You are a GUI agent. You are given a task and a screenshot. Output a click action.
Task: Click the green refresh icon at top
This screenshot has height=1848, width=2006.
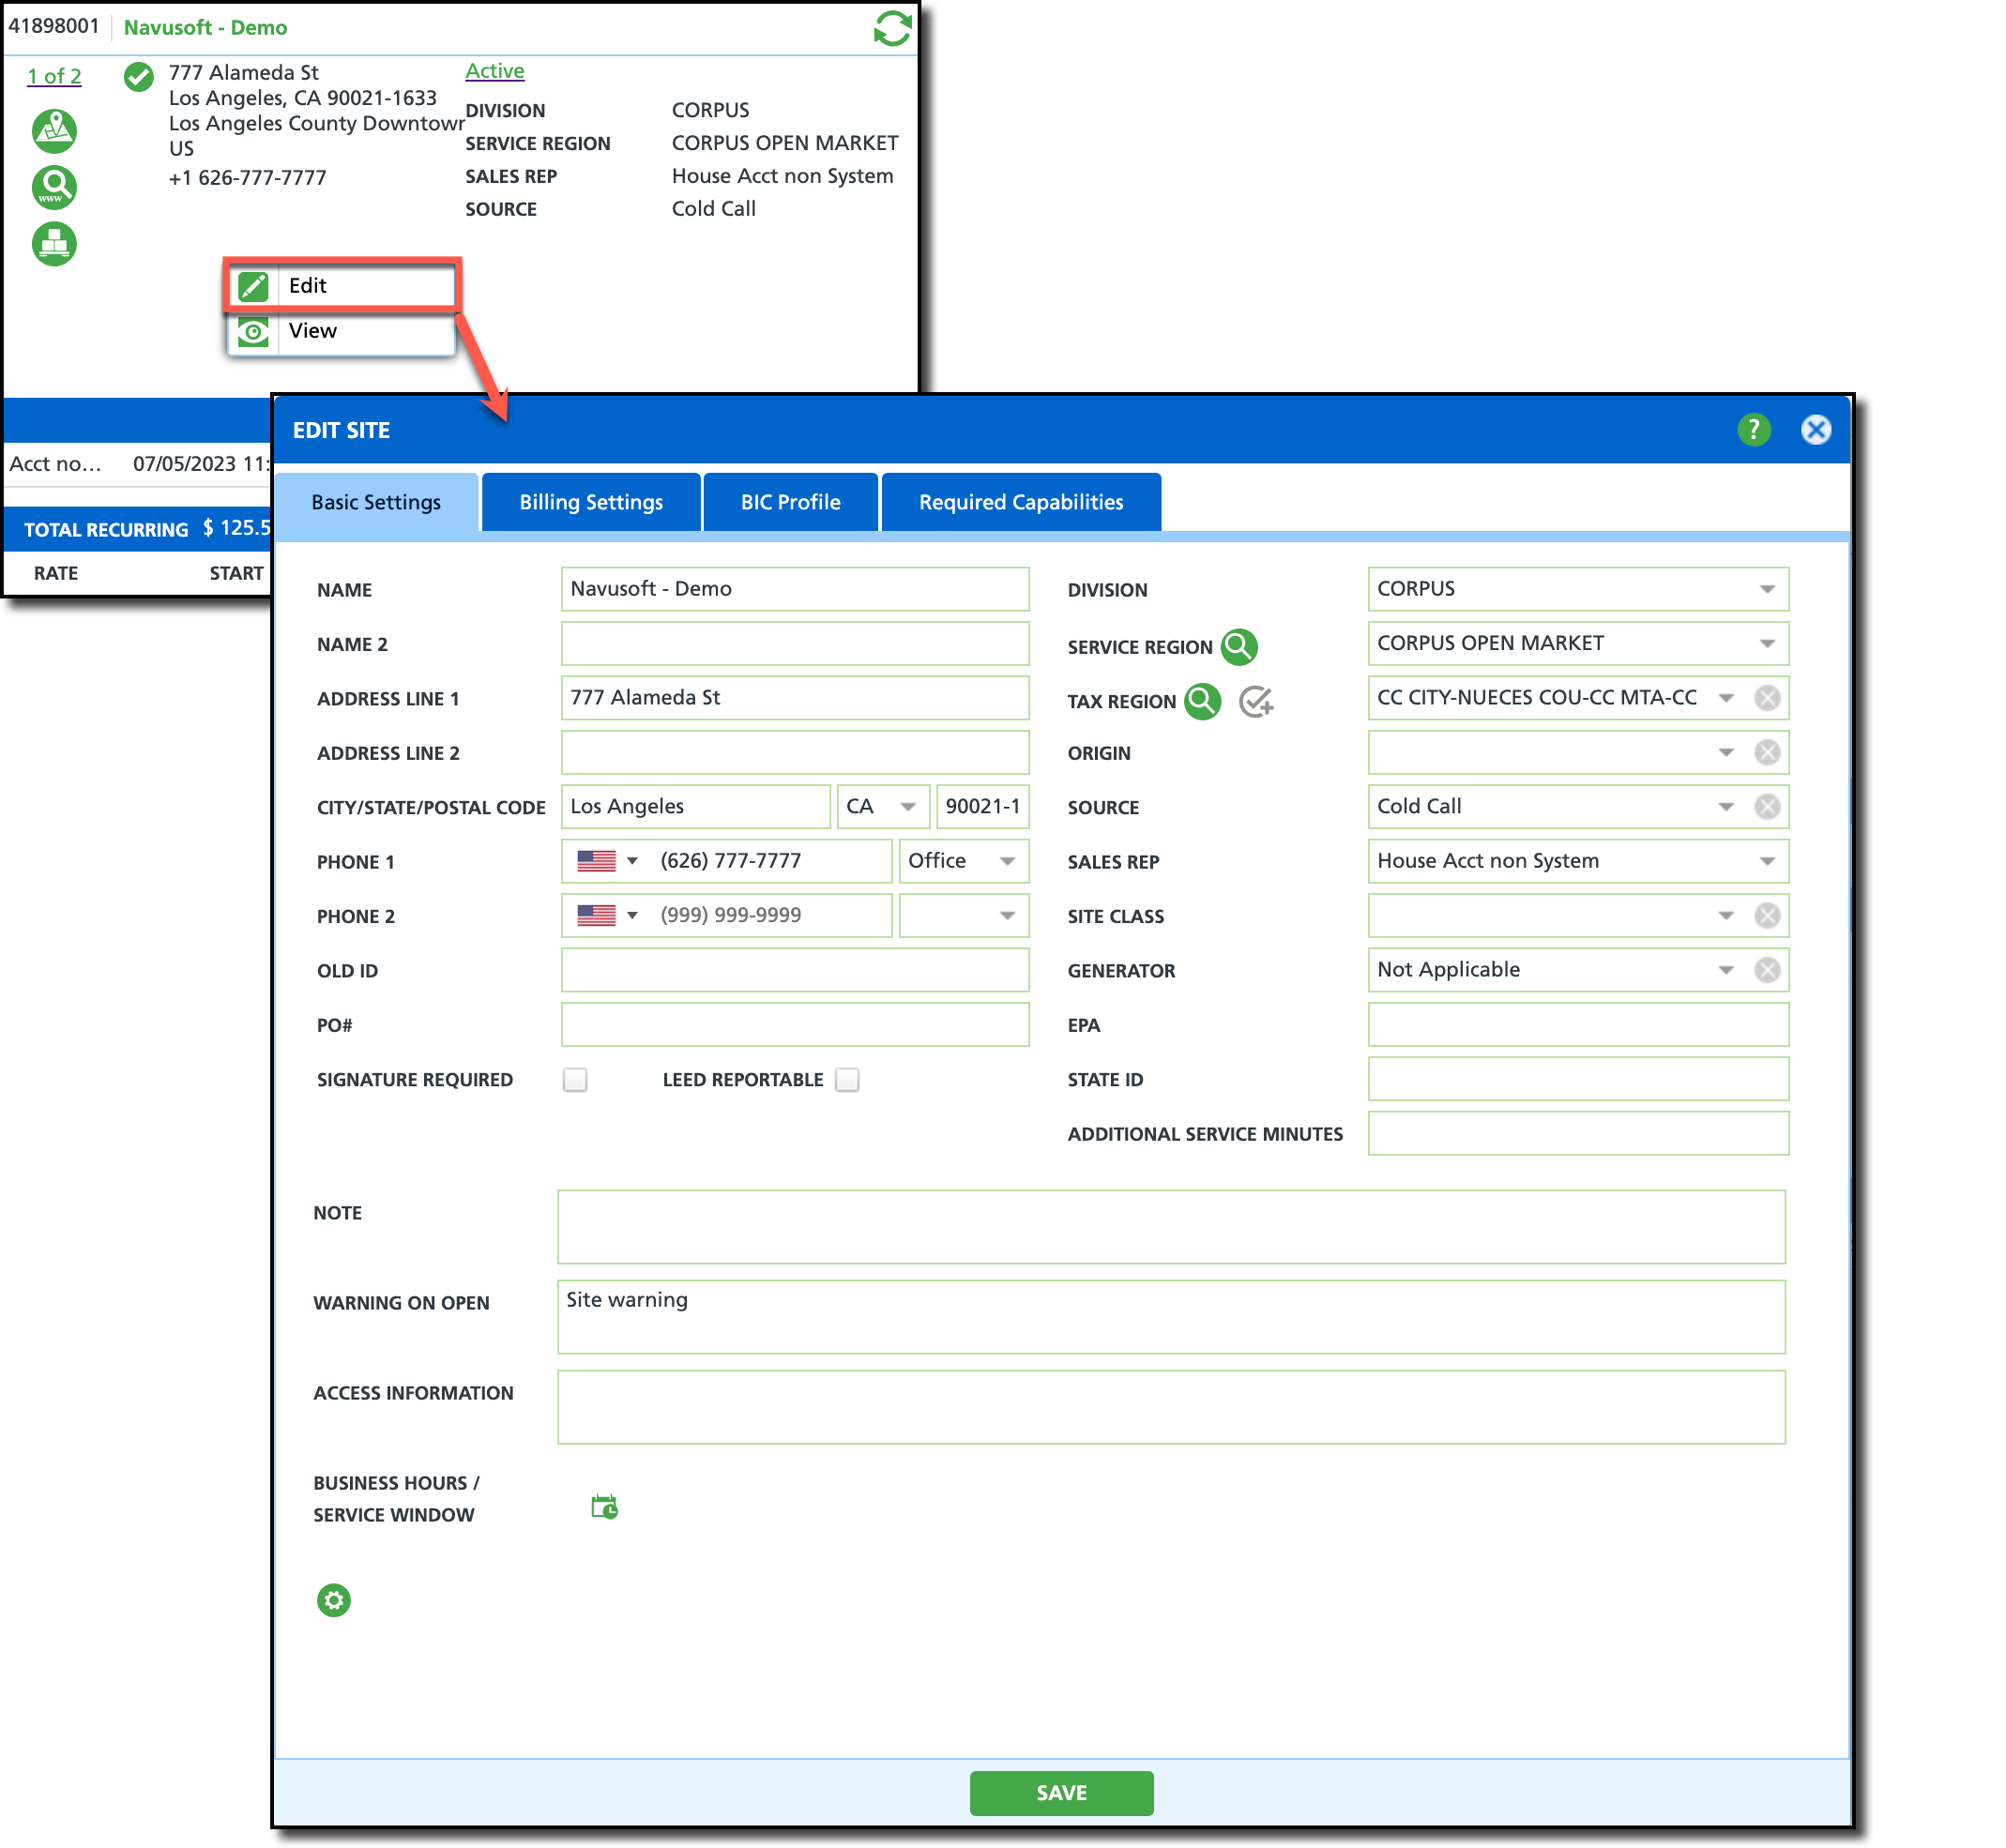(x=891, y=28)
